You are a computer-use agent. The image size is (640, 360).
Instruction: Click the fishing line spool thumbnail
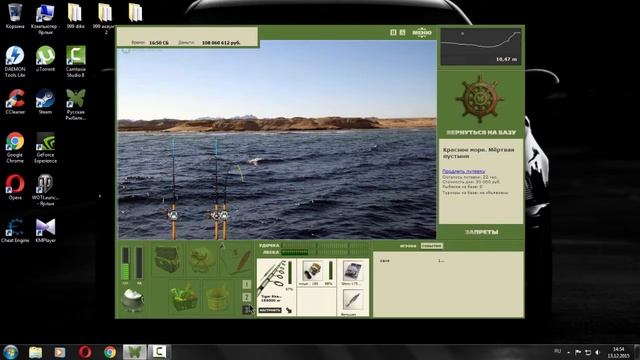coord(352,270)
